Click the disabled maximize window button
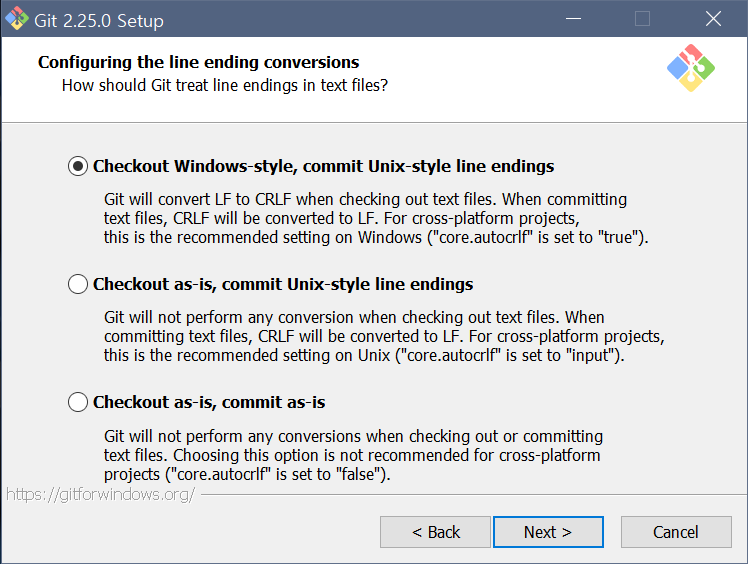The height and width of the screenshot is (564, 748). [x=643, y=19]
